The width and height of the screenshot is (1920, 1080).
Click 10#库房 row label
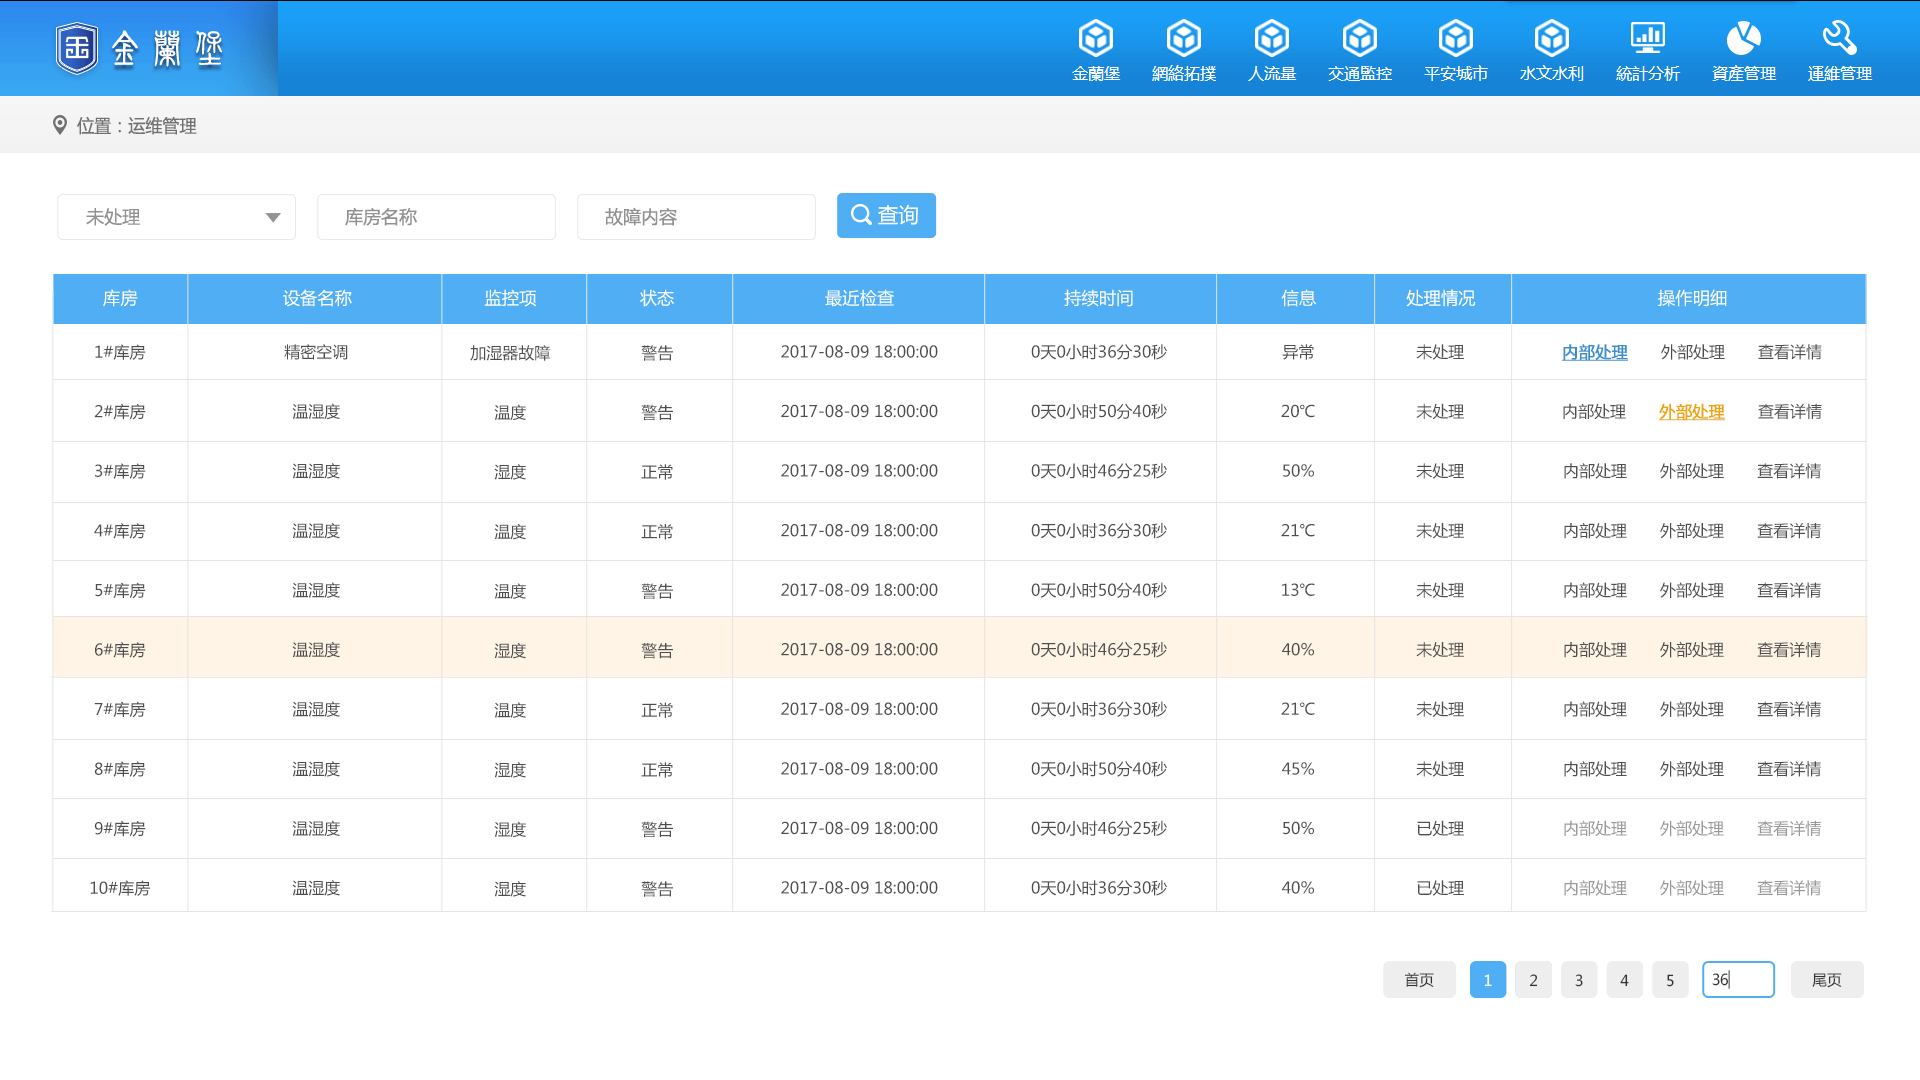(x=120, y=888)
